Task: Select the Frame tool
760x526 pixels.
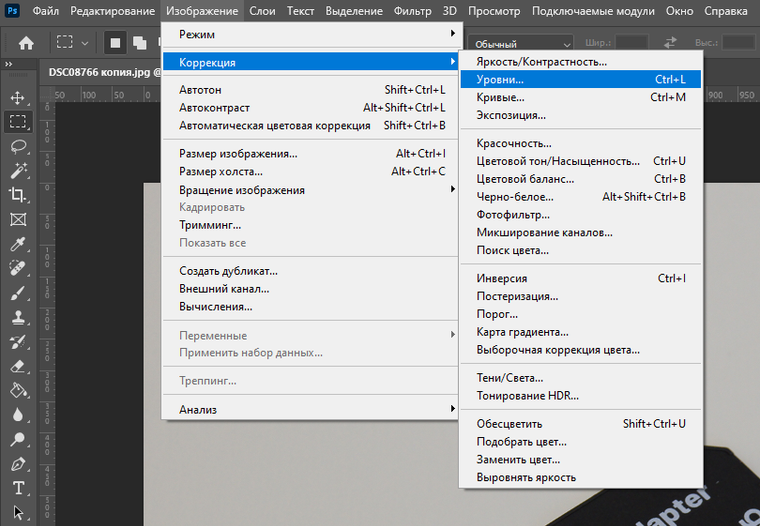Action: [18, 220]
